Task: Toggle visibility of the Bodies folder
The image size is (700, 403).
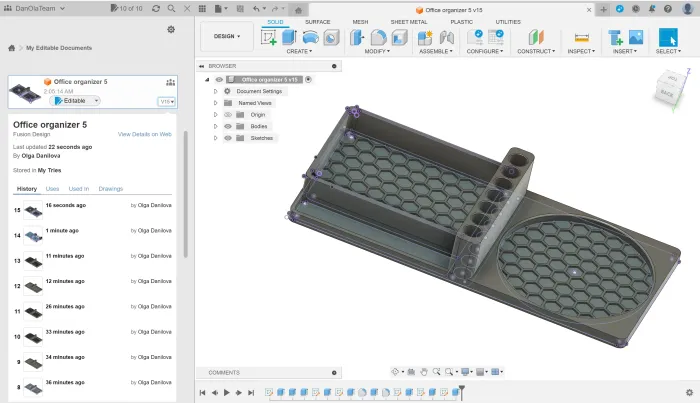Action: [228, 126]
